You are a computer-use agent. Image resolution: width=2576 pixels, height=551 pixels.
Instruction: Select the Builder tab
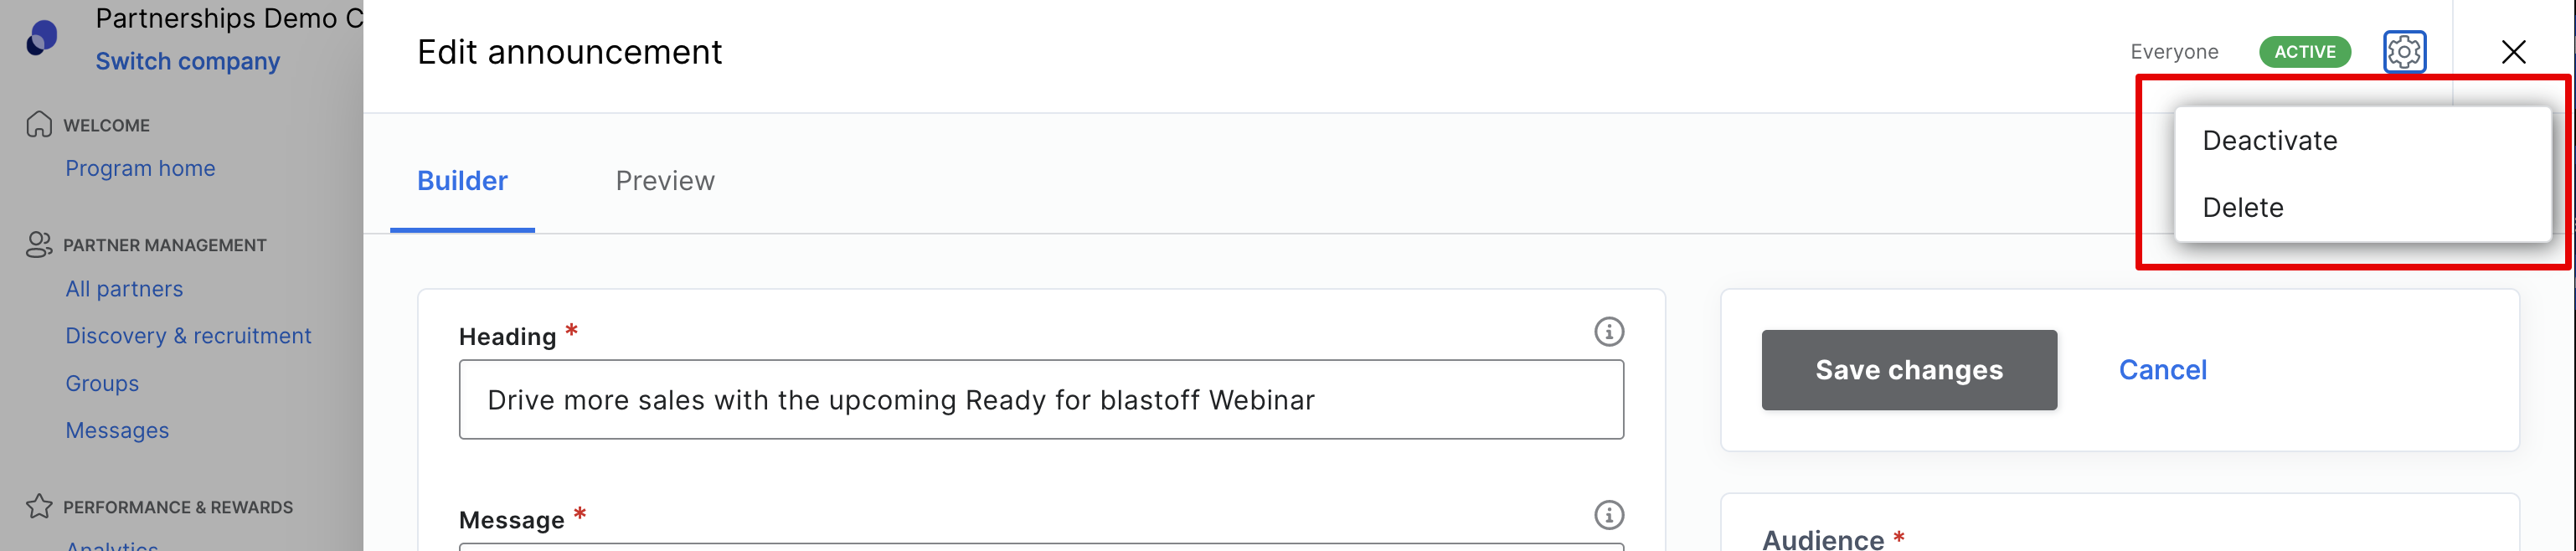pos(462,181)
